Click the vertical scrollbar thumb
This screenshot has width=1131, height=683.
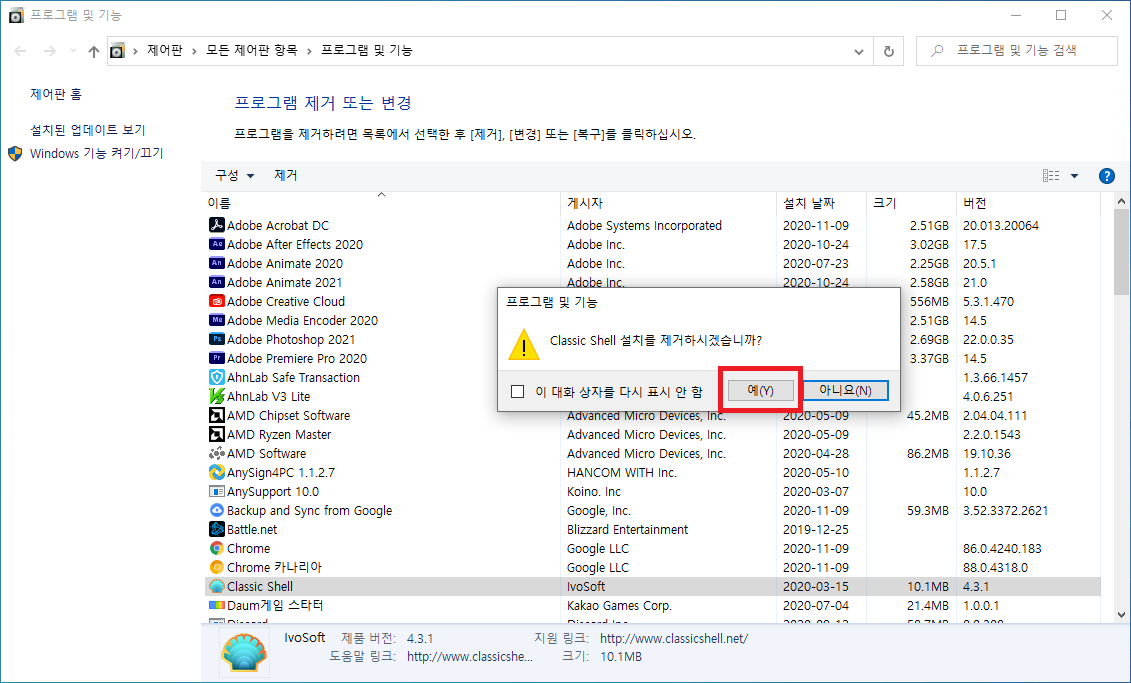coord(1121,252)
